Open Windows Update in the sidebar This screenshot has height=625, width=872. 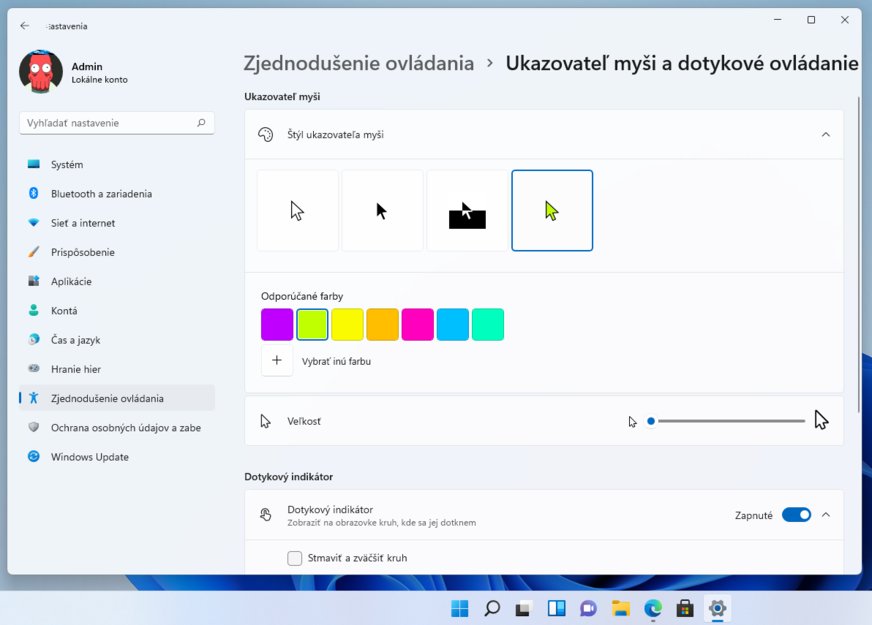tap(91, 457)
